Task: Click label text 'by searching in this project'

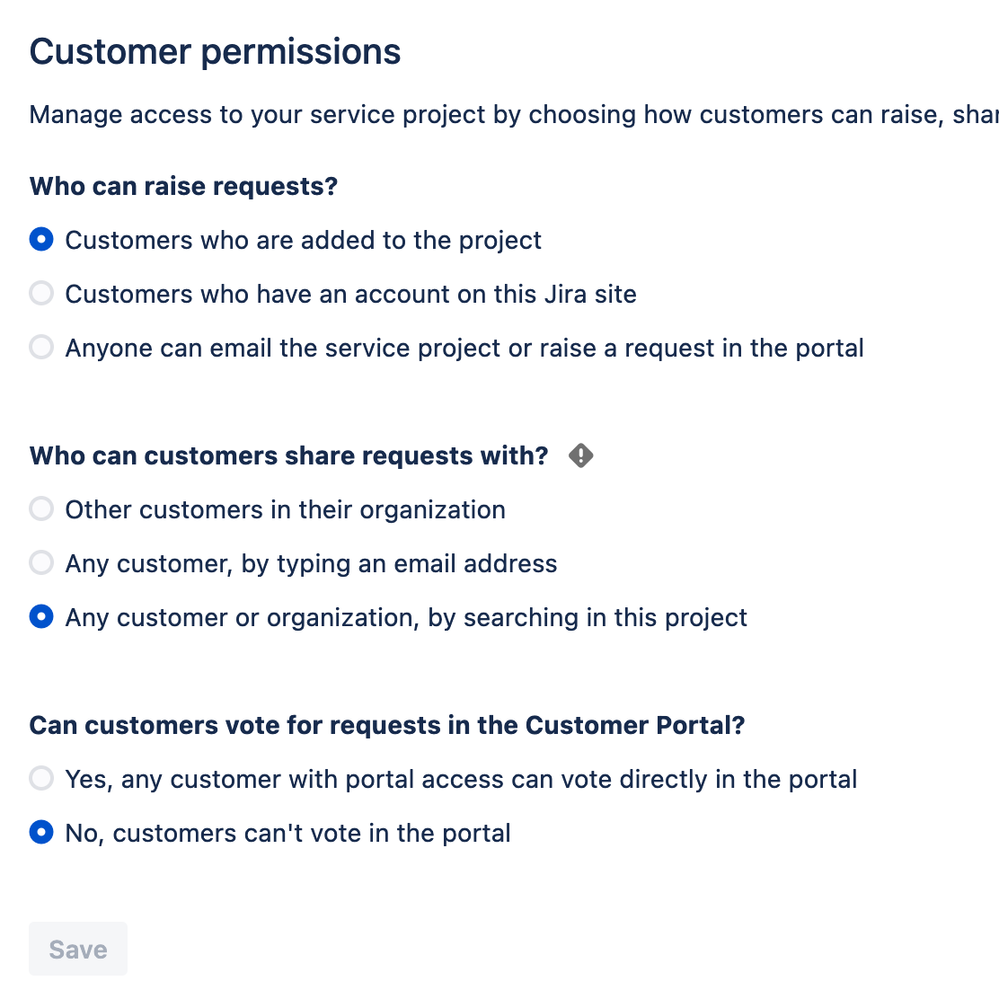Action: click(587, 618)
